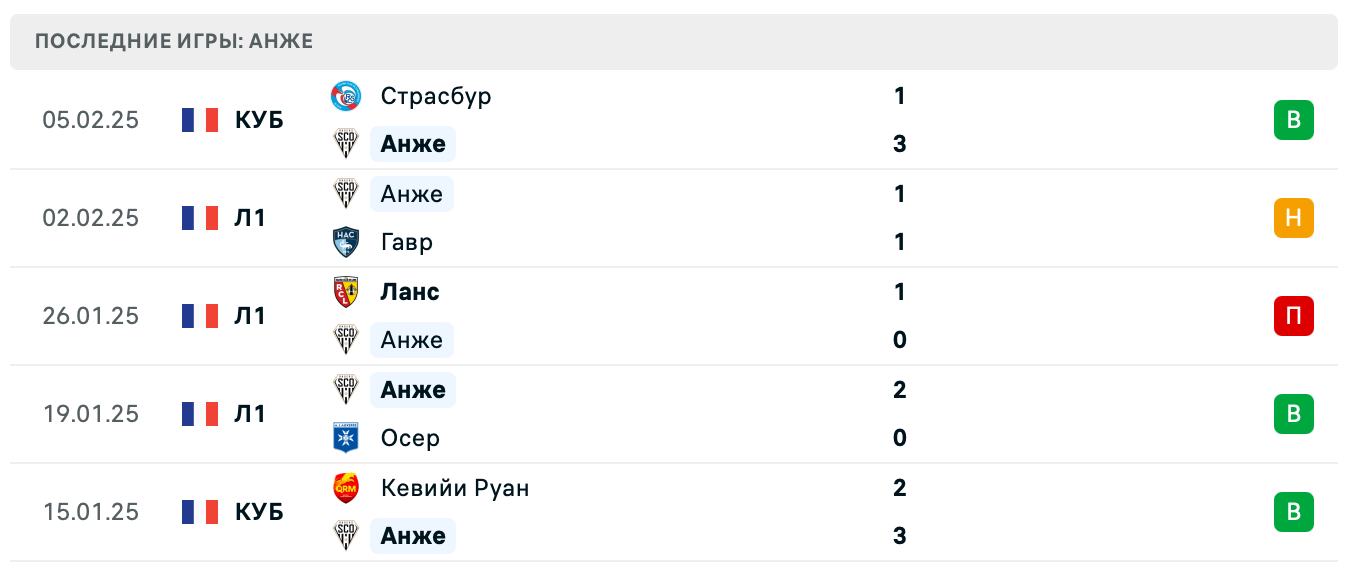
Task: Open the Кевийи Руан team link
Action: 455,488
